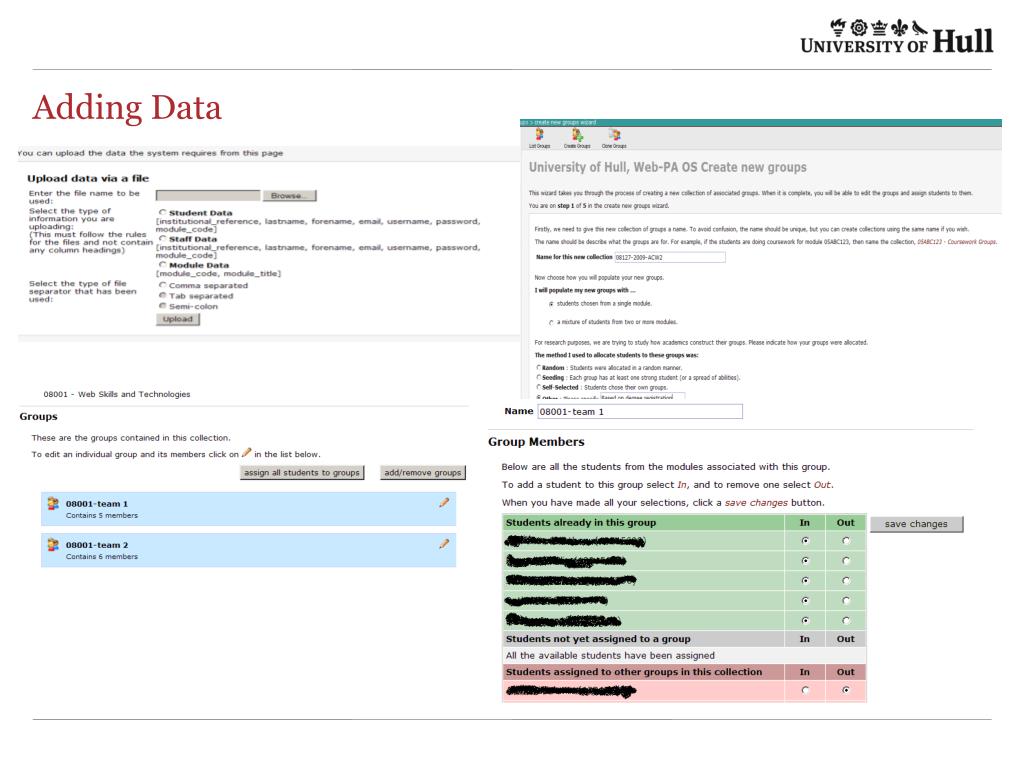Click the Upload button
The width and height of the screenshot is (1024, 768).
coord(178,319)
